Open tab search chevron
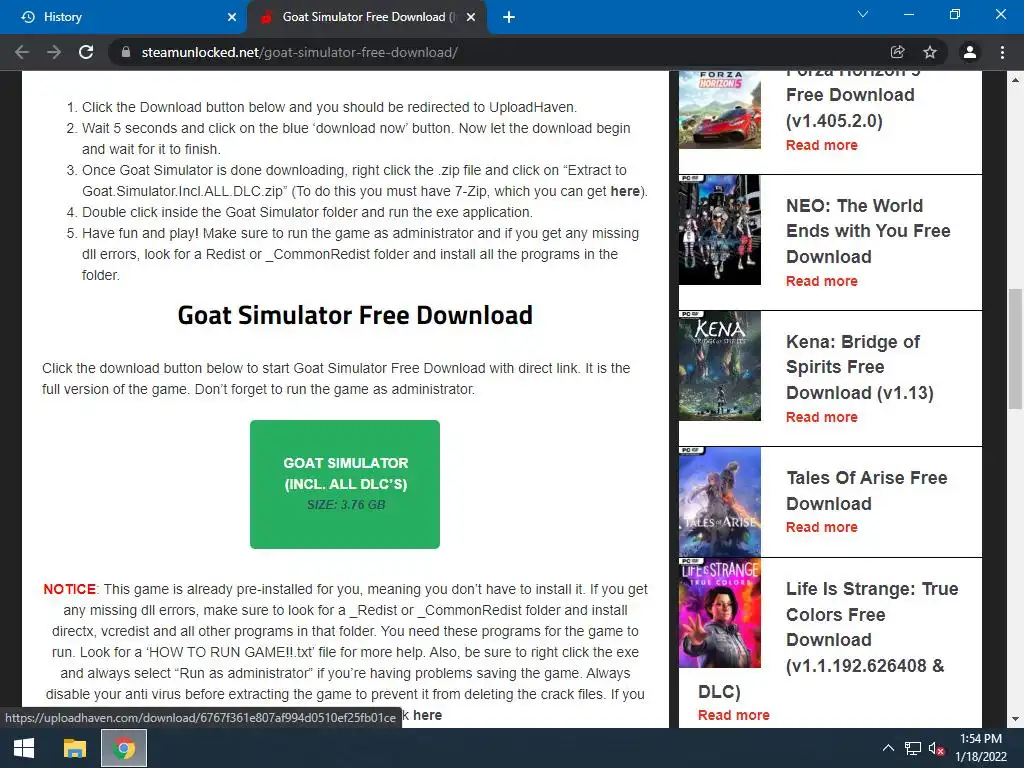This screenshot has width=1024, height=768. pyautogui.click(x=863, y=14)
